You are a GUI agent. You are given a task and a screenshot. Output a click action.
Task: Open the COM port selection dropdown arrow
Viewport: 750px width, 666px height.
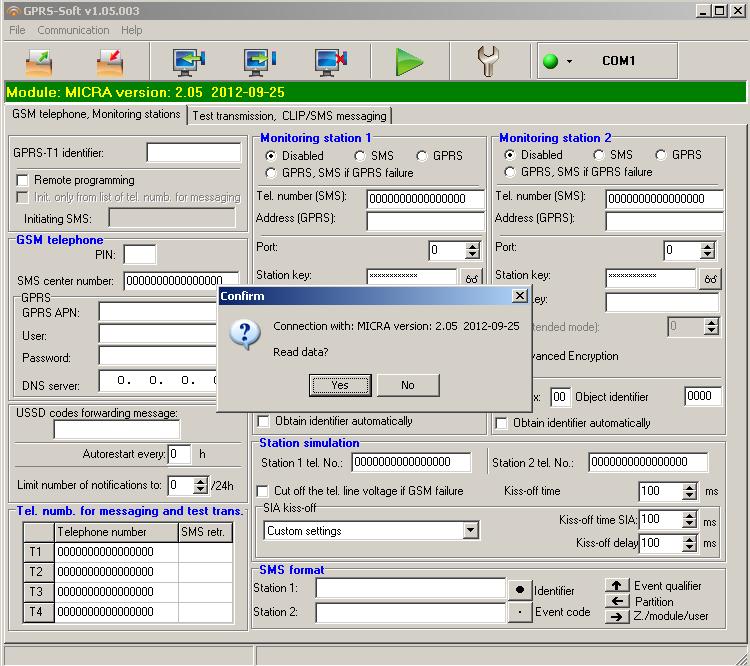[x=569, y=61]
